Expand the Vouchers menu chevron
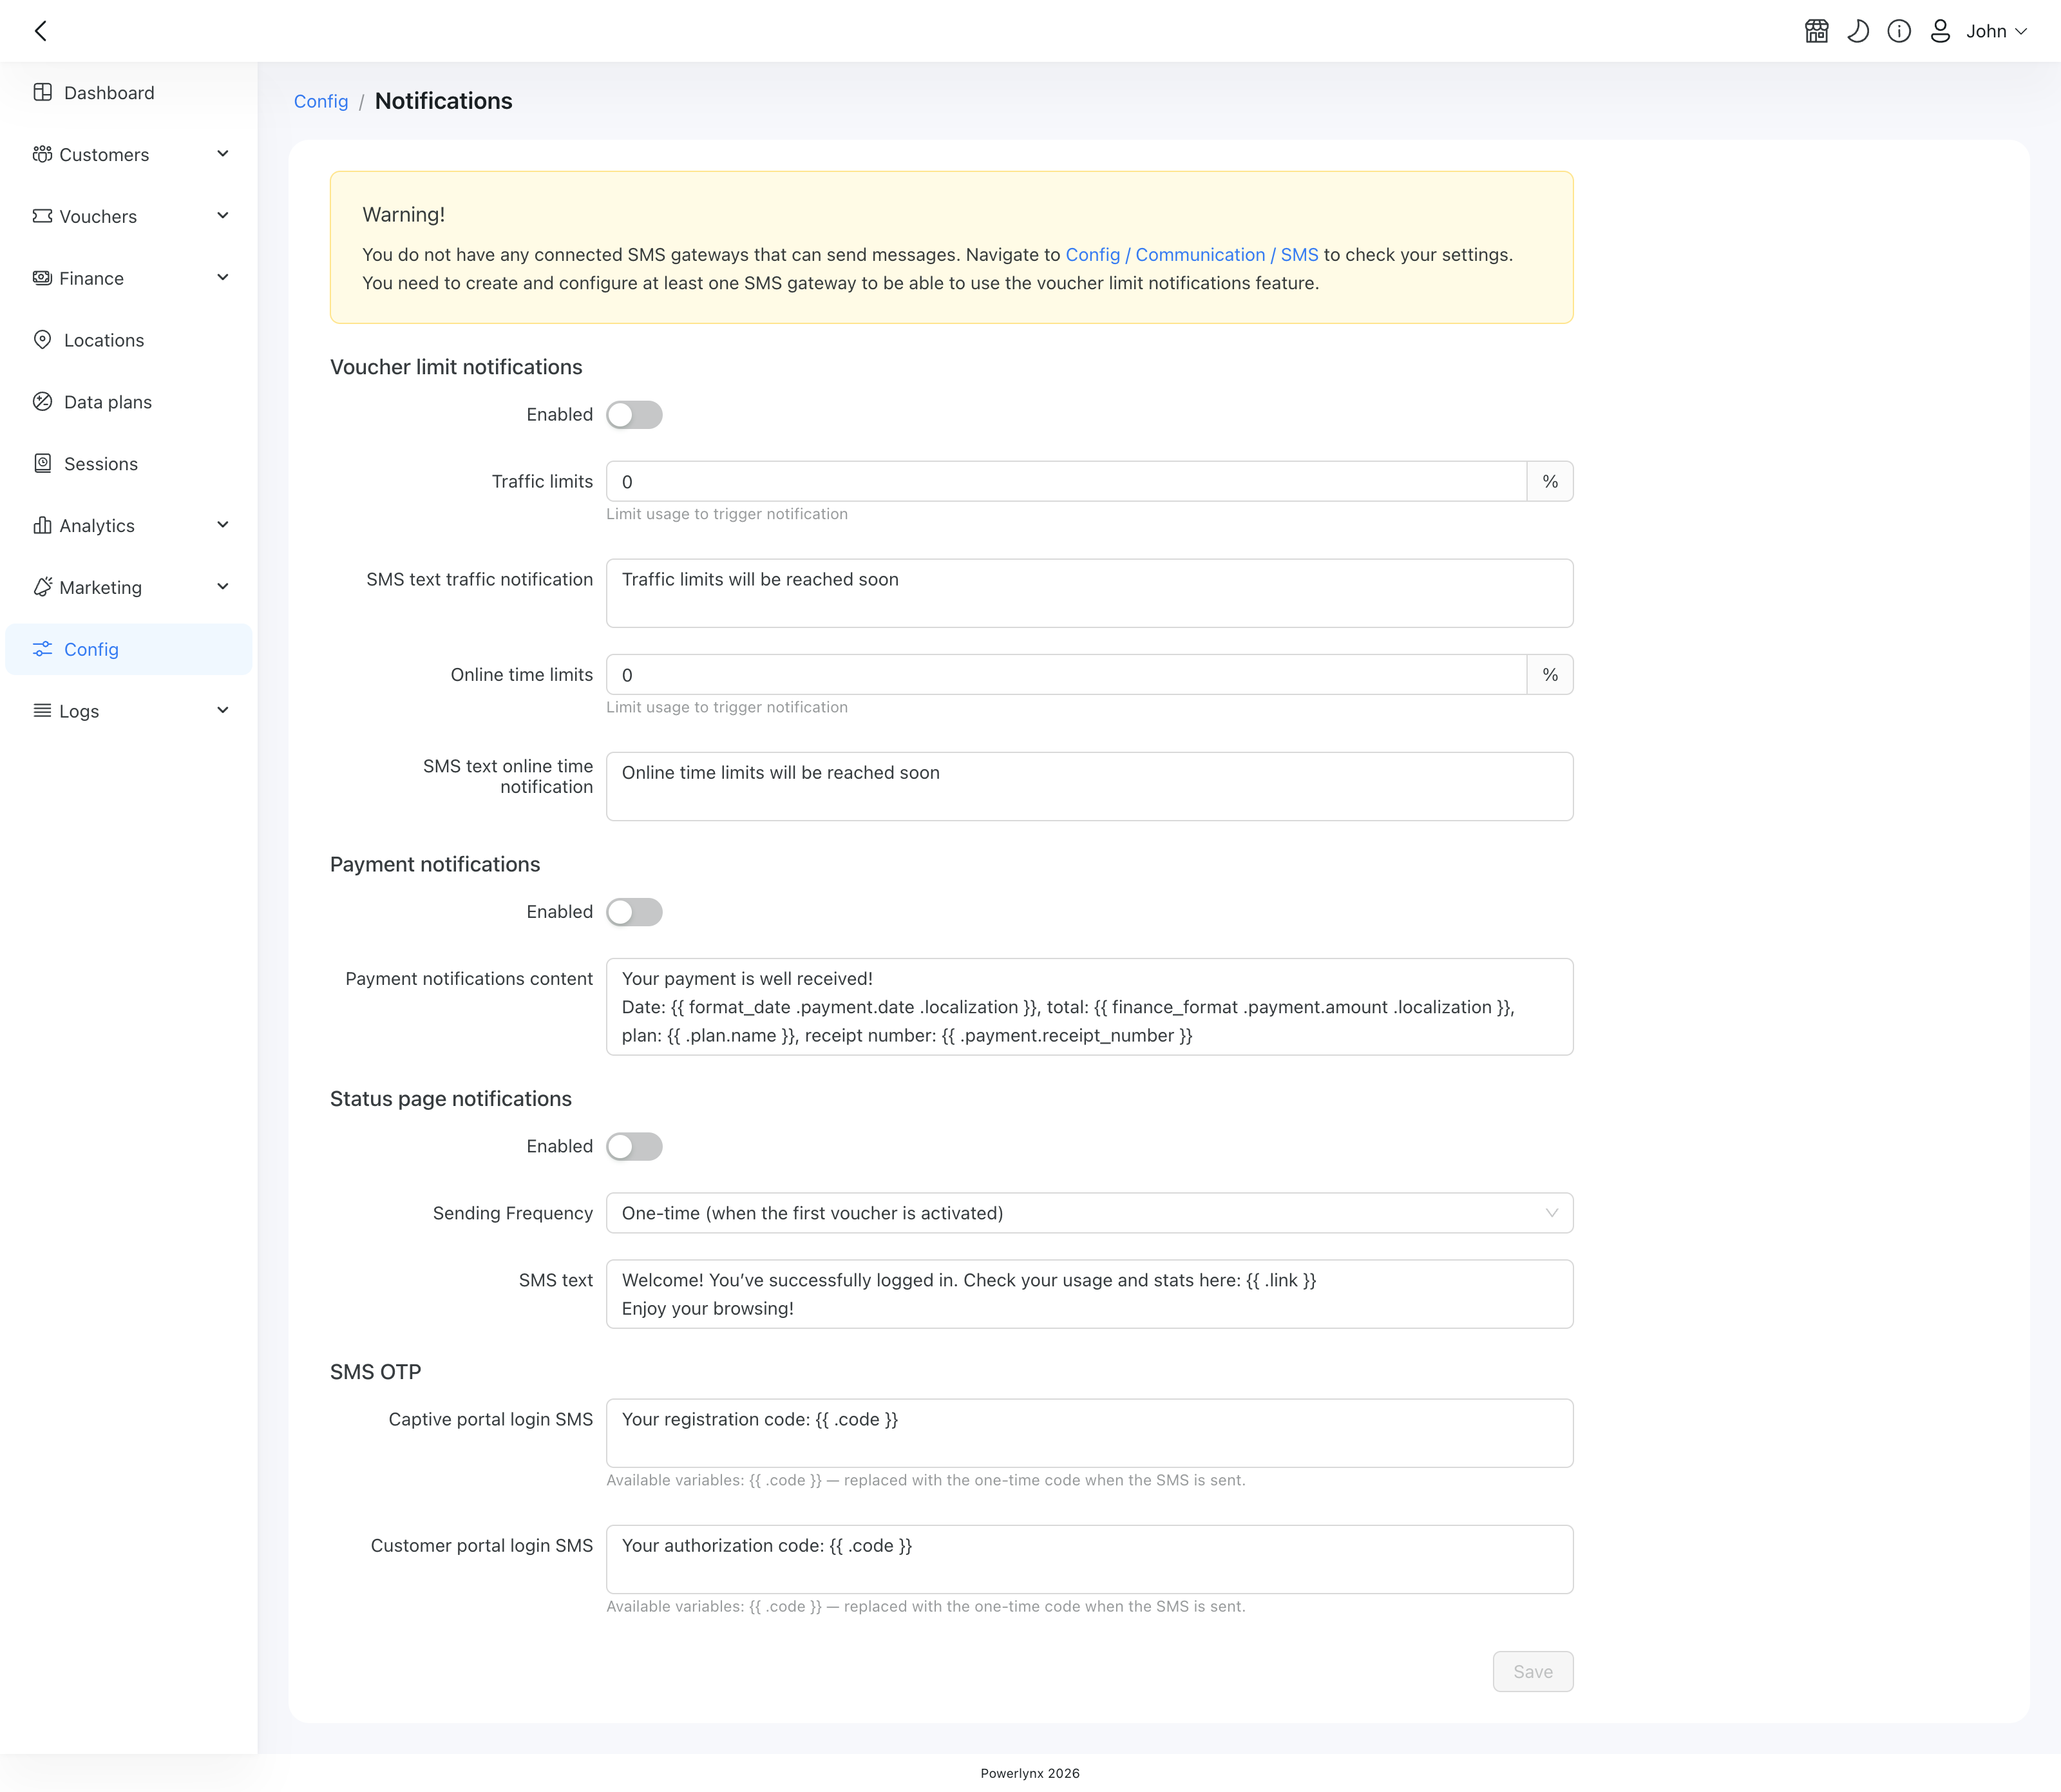This screenshot has width=2061, height=1792. [223, 216]
